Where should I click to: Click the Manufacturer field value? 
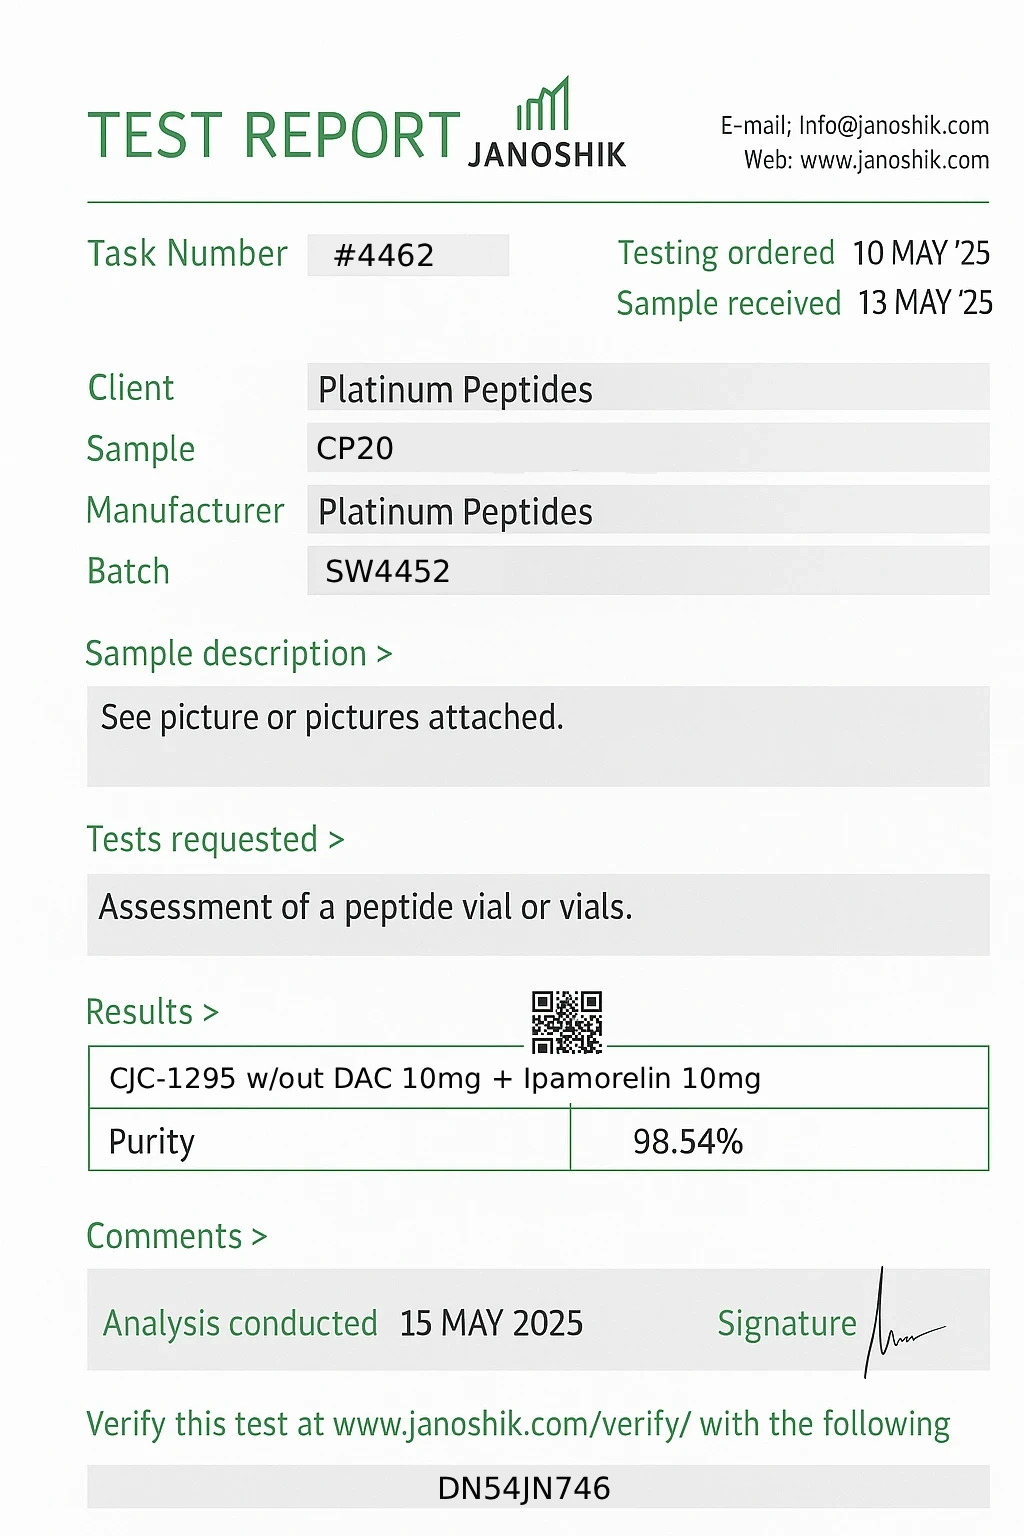point(647,511)
